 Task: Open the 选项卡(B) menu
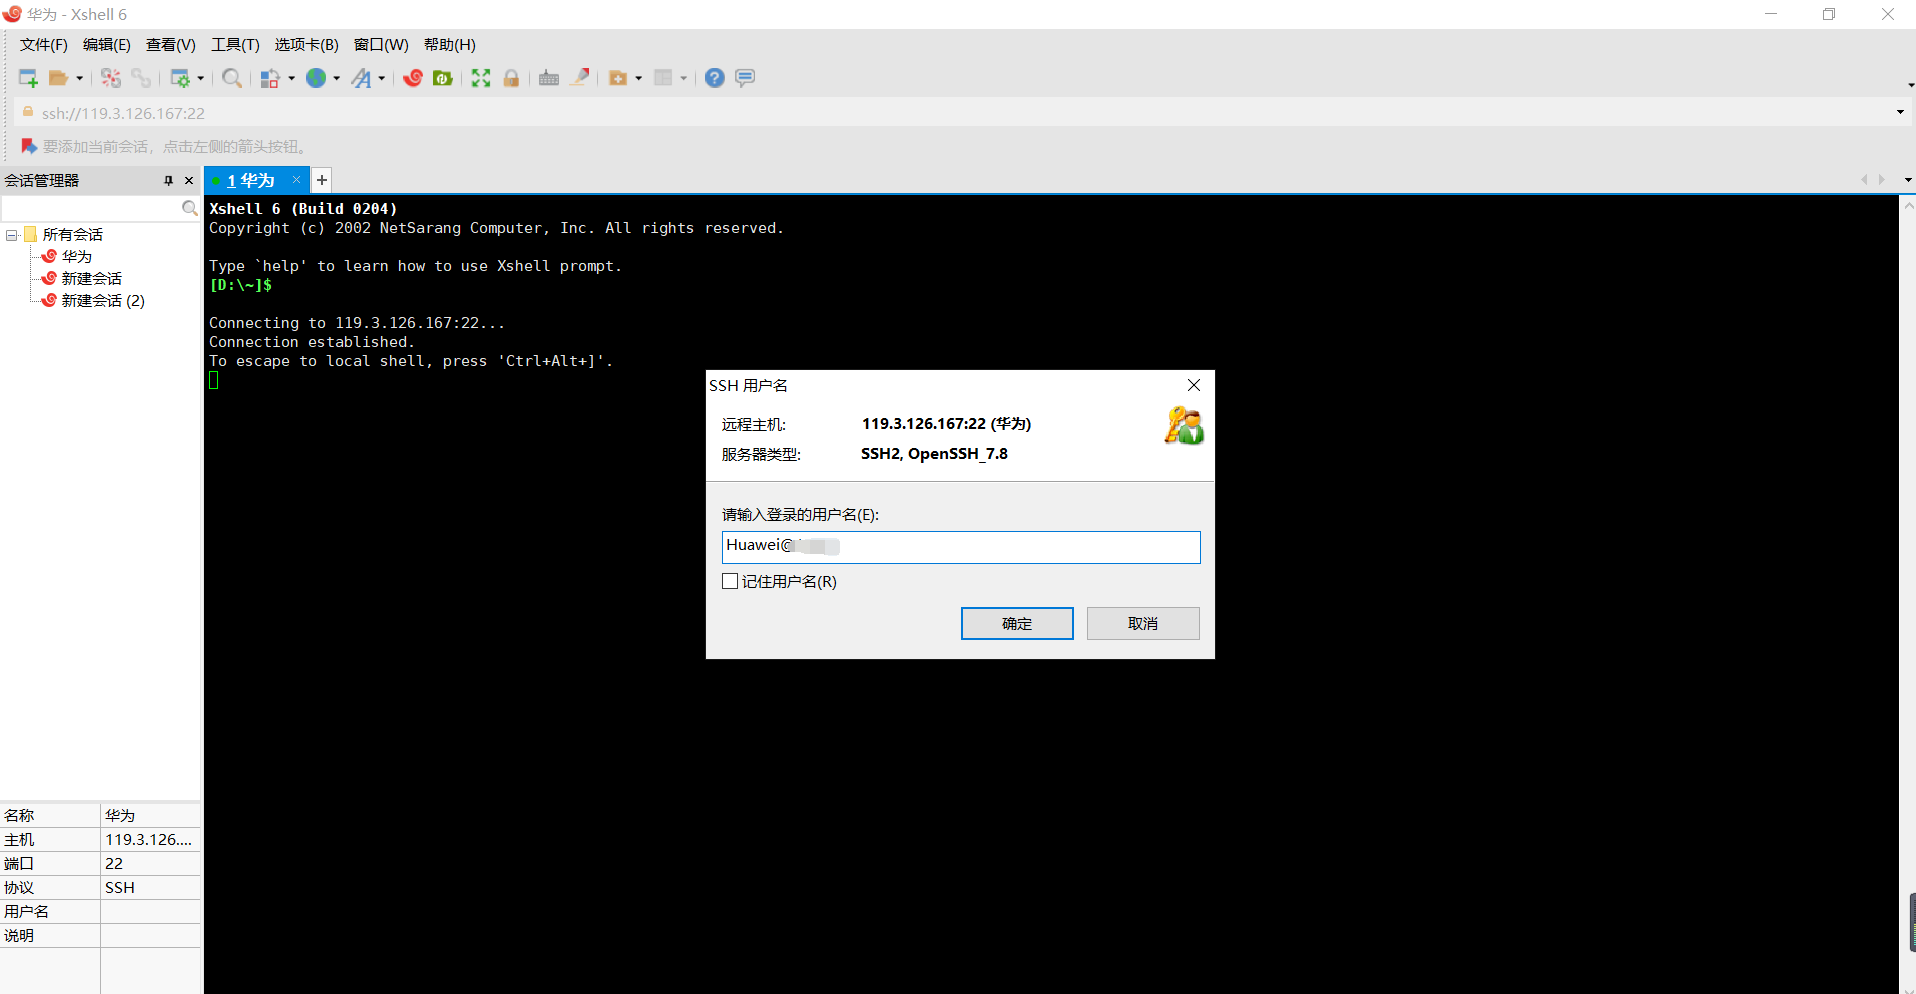(307, 45)
